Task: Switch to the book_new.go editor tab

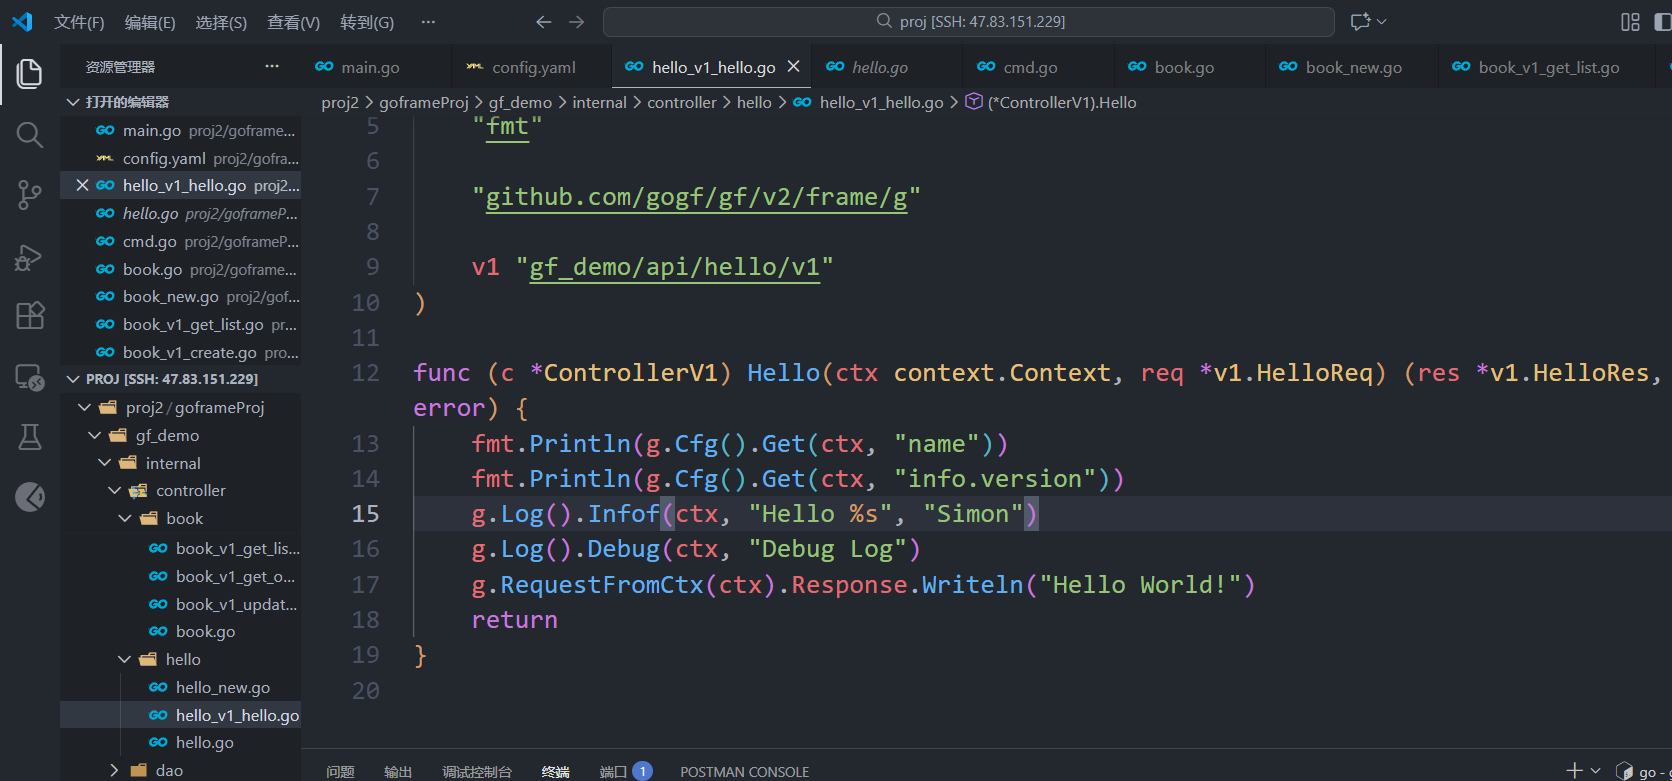Action: pyautogui.click(x=1350, y=67)
